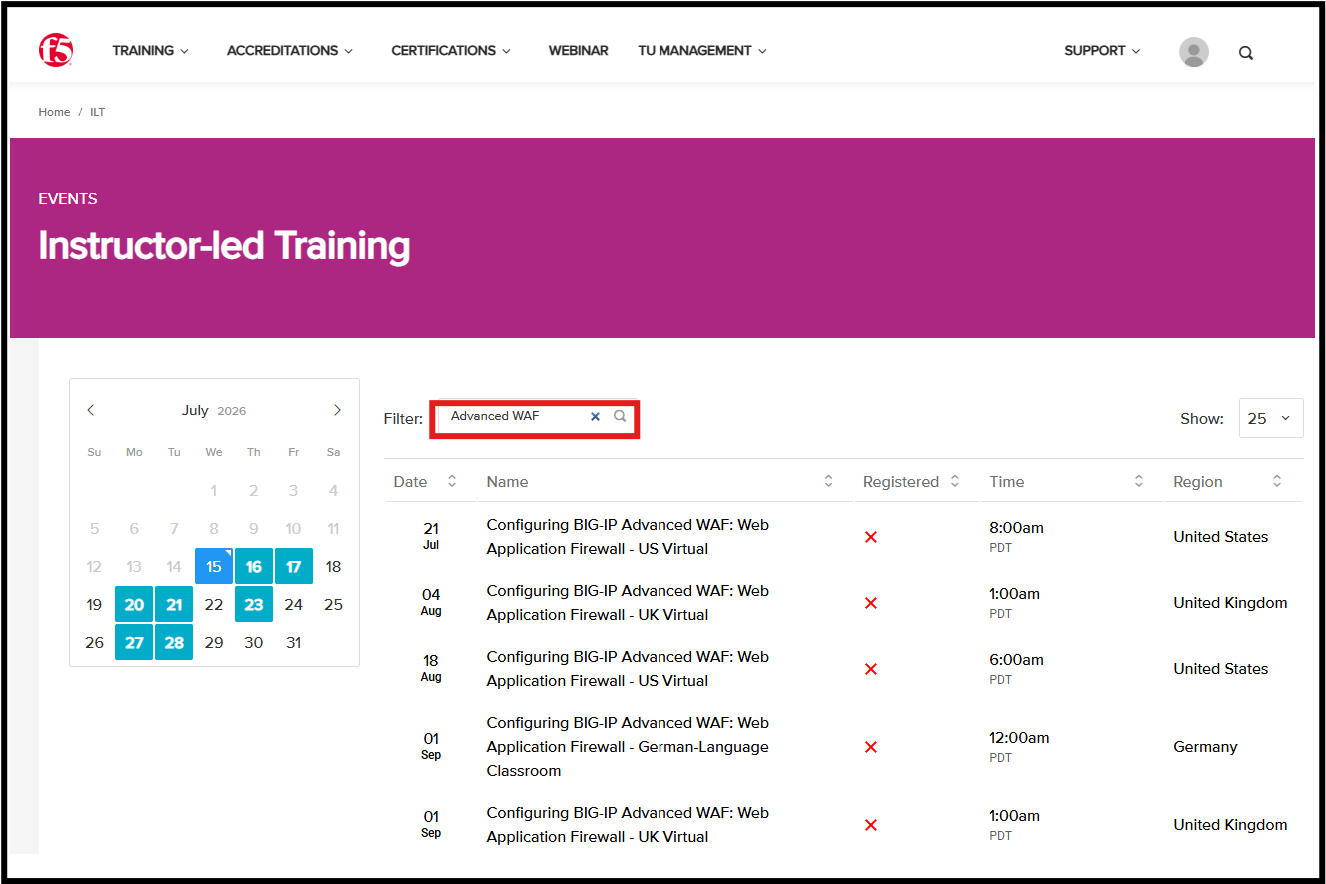The width and height of the screenshot is (1326, 884).
Task: Select July 28 in calendar
Action: pyautogui.click(x=174, y=642)
